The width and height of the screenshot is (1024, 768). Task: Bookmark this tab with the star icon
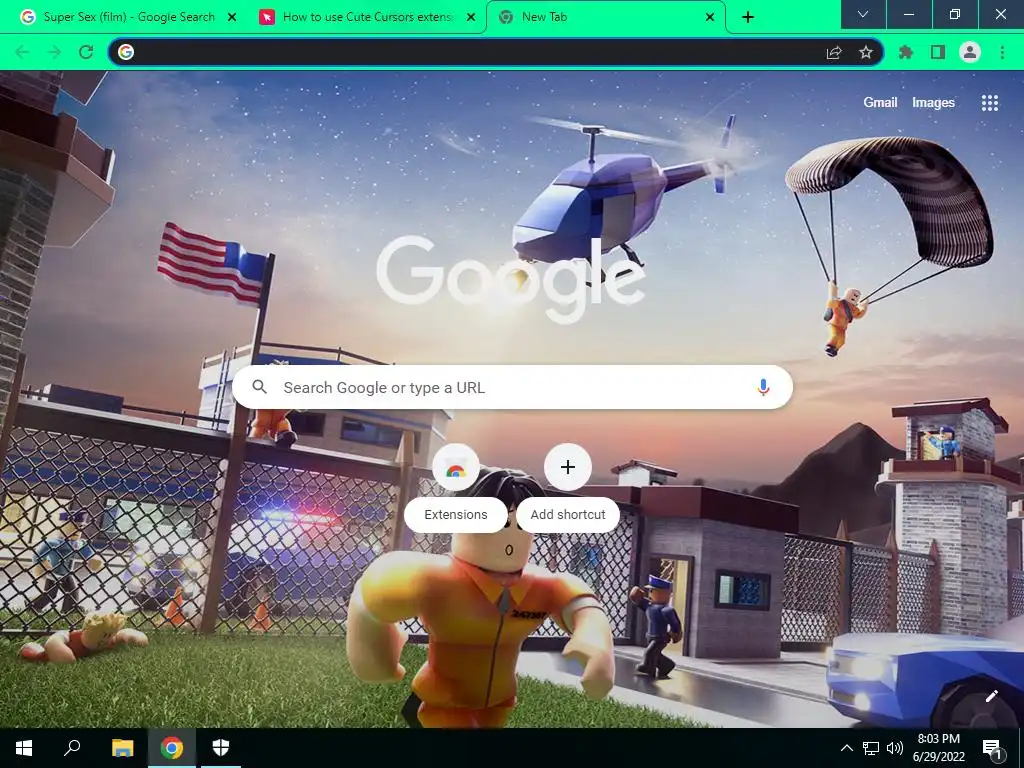(x=866, y=52)
